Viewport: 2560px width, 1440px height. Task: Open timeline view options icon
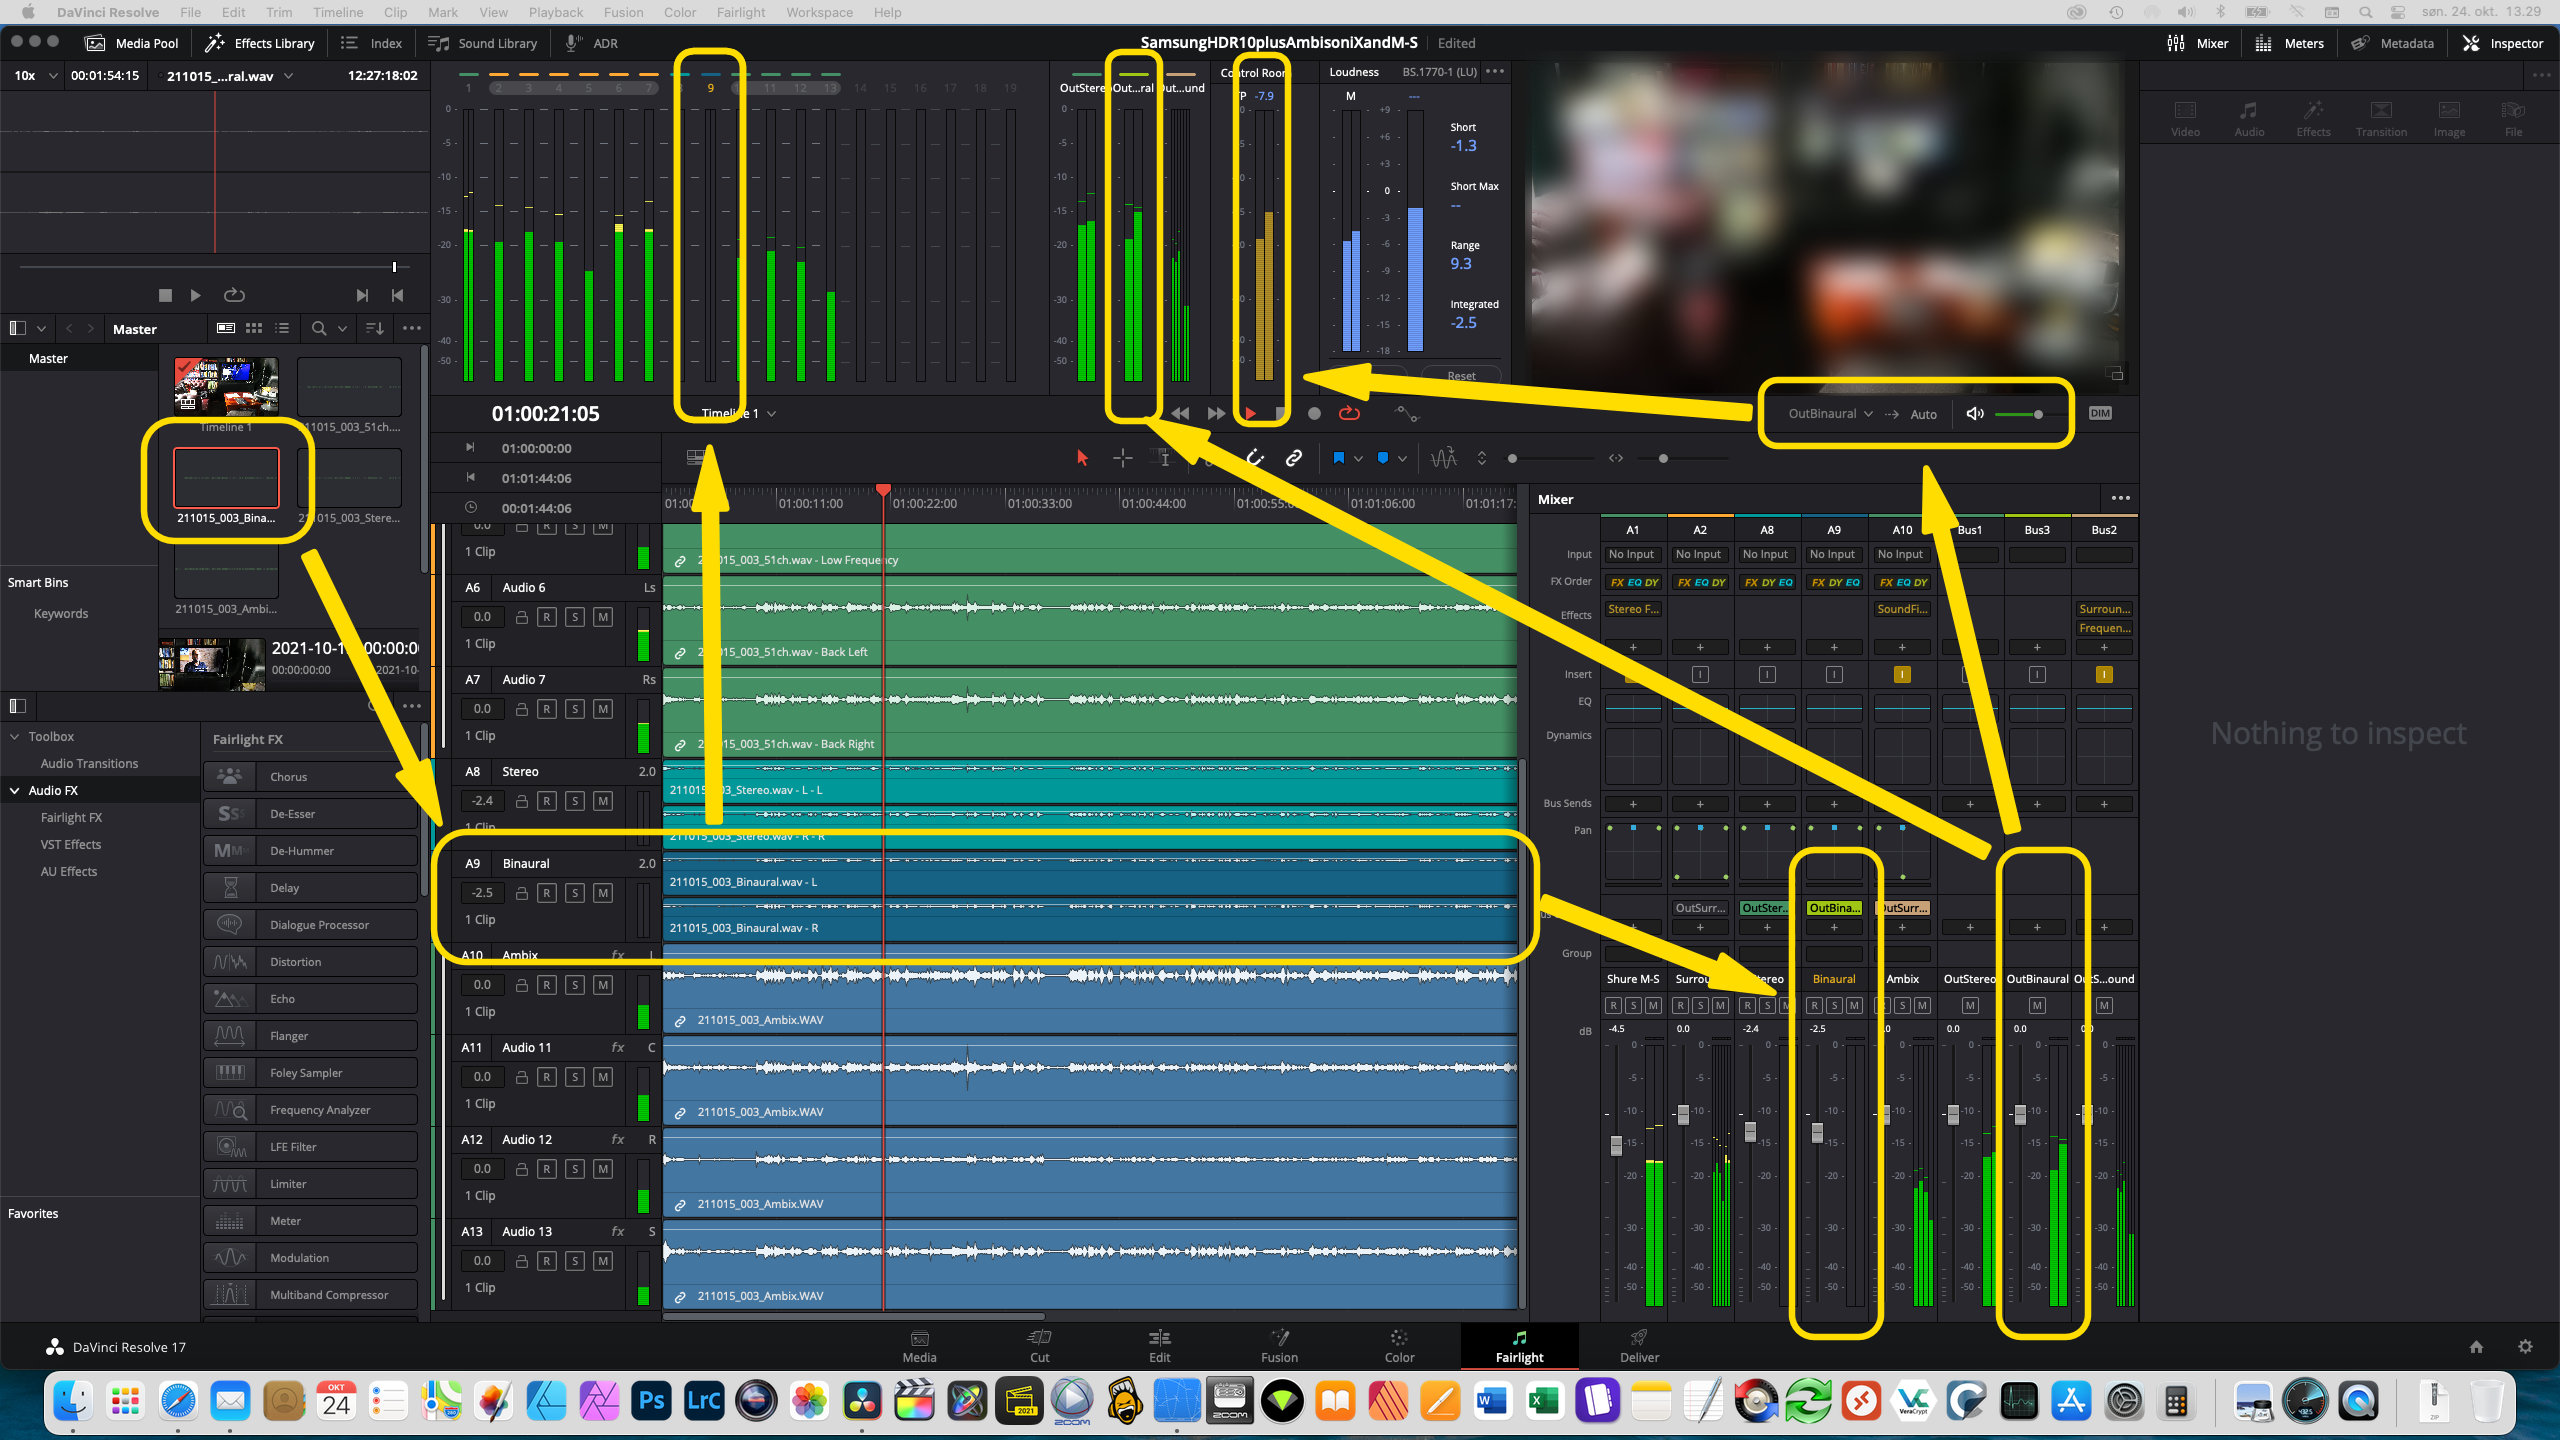pyautogui.click(x=696, y=458)
